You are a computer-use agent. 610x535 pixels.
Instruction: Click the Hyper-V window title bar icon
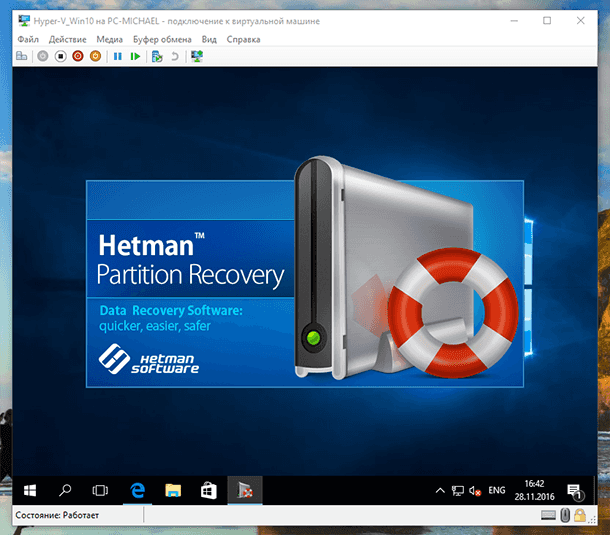pyautogui.click(x=24, y=21)
